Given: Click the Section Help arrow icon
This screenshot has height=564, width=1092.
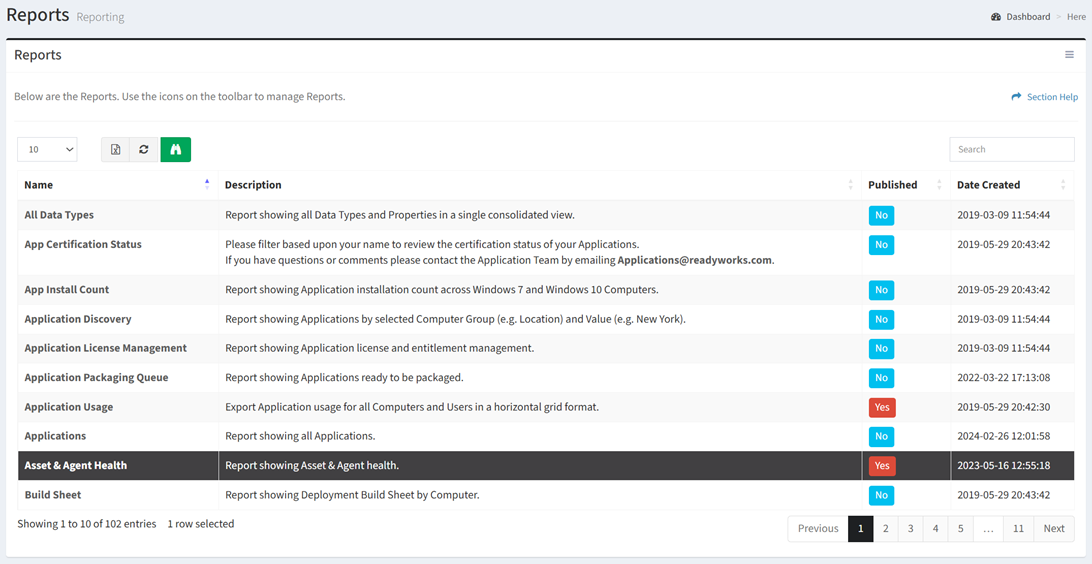Looking at the screenshot, I should click(1016, 97).
